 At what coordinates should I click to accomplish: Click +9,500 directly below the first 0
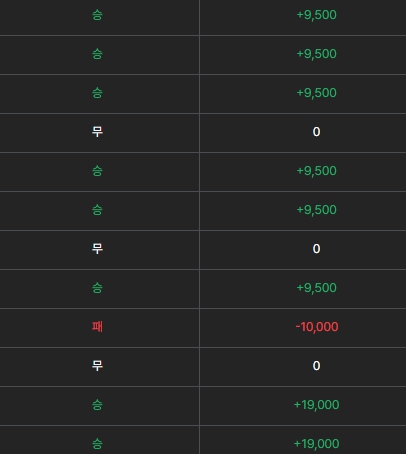coord(317,171)
